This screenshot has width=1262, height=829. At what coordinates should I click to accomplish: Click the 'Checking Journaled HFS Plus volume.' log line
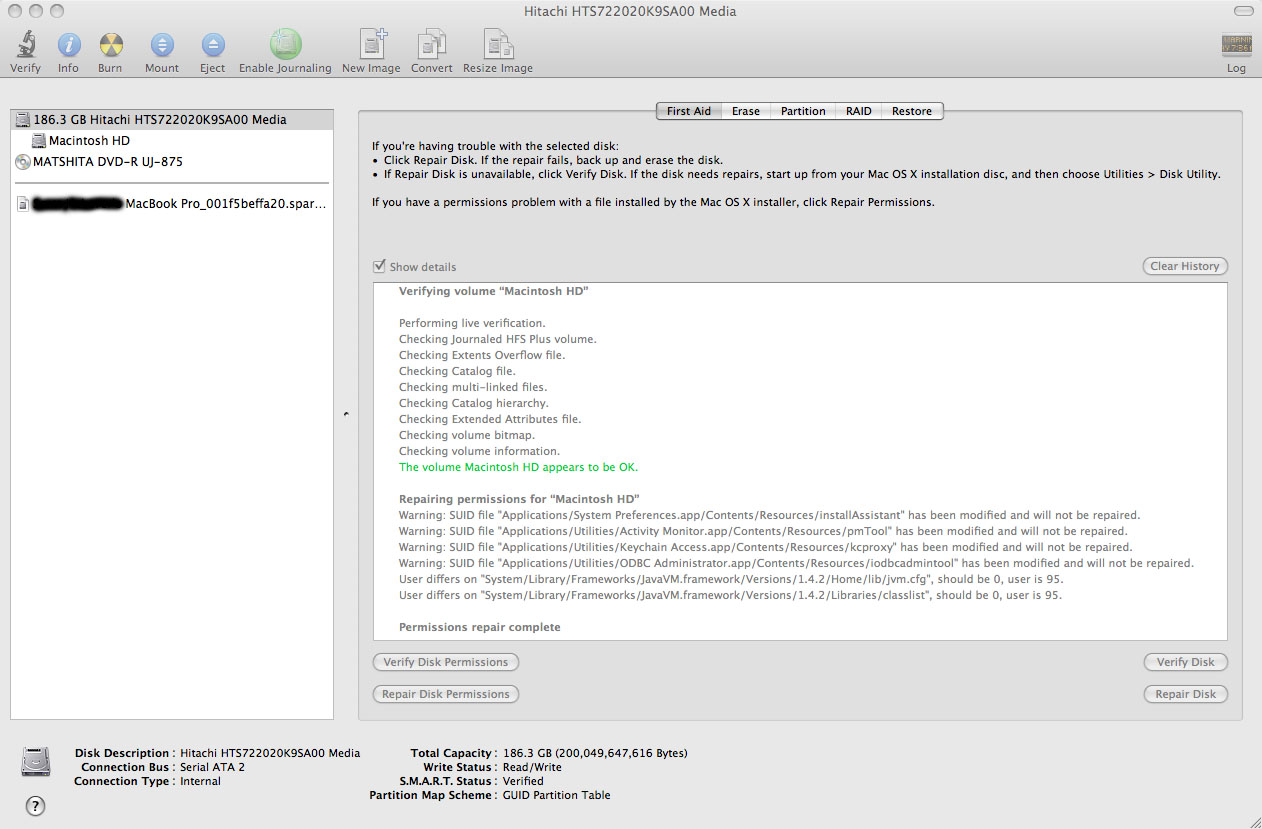pos(498,339)
